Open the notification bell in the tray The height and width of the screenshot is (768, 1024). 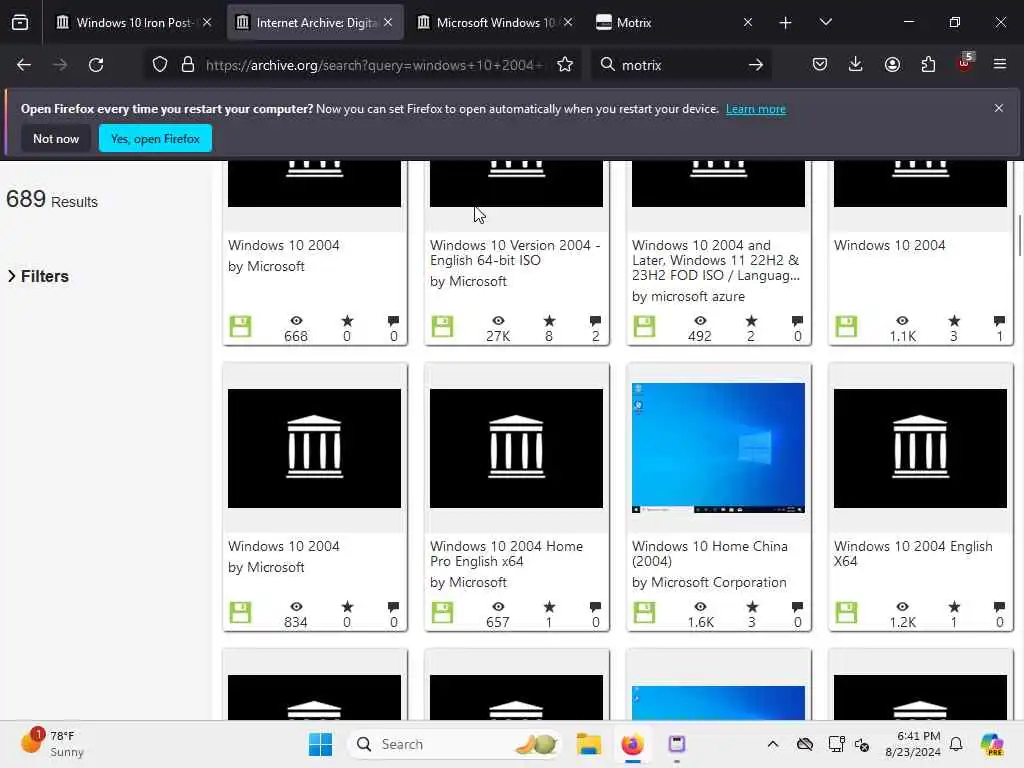point(956,744)
